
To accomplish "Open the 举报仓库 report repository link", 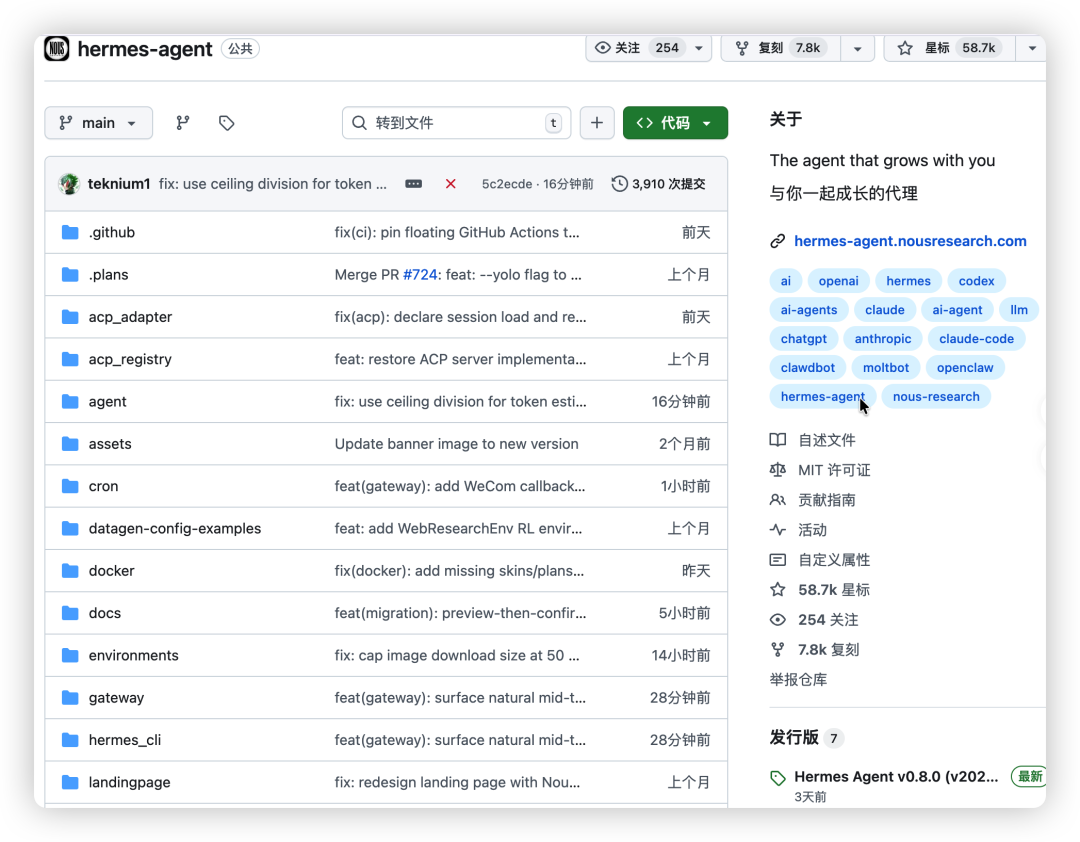I will click(798, 680).
